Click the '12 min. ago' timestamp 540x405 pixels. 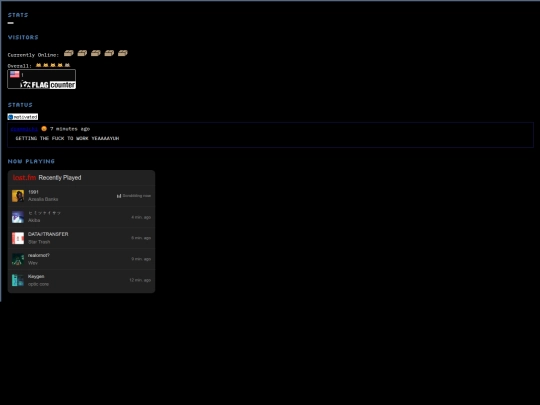click(x=140, y=280)
